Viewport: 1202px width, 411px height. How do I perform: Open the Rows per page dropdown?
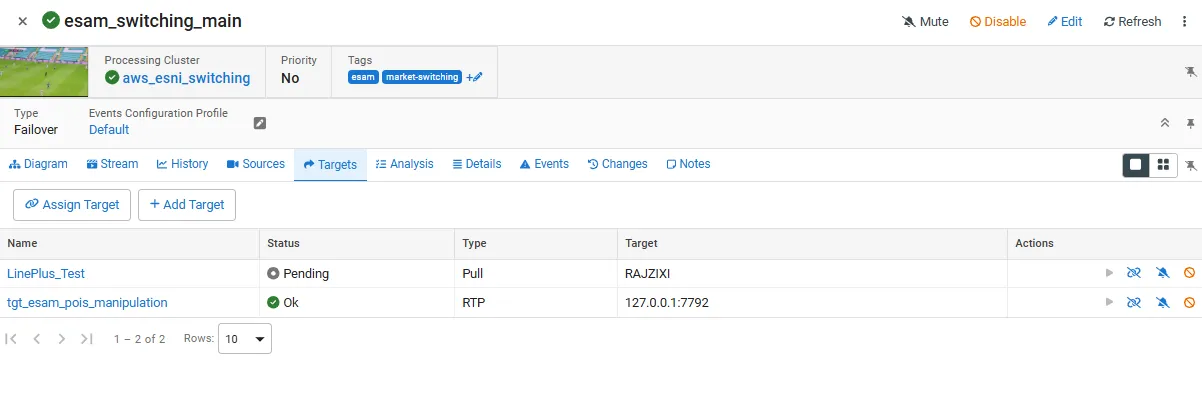coord(245,339)
